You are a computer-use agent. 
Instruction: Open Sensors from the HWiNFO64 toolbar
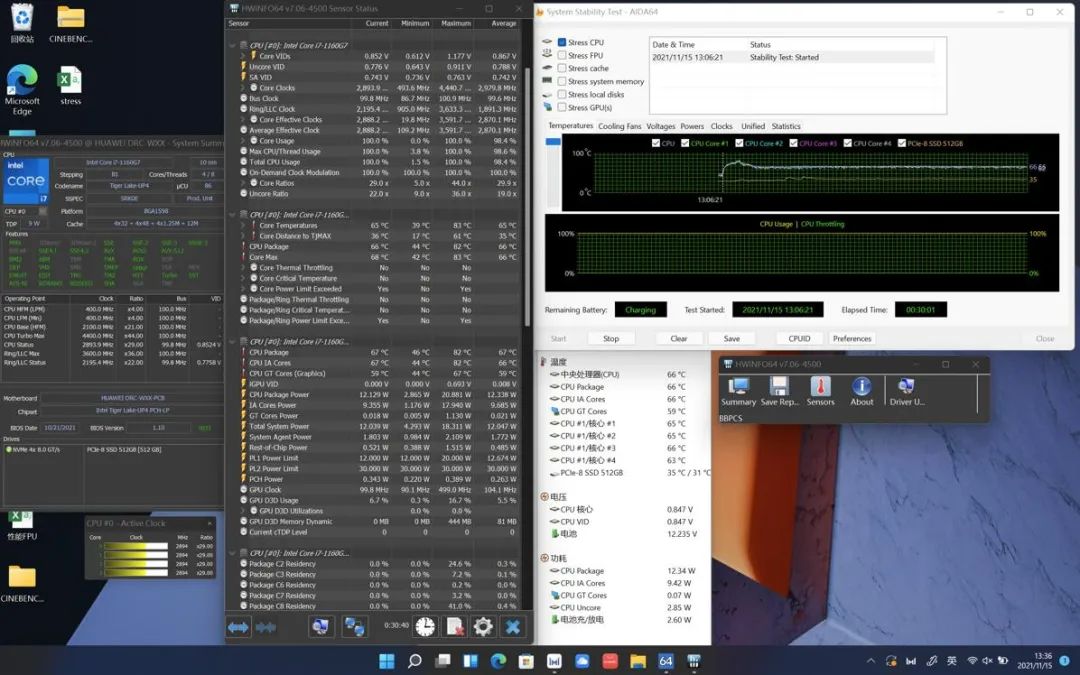click(x=820, y=391)
